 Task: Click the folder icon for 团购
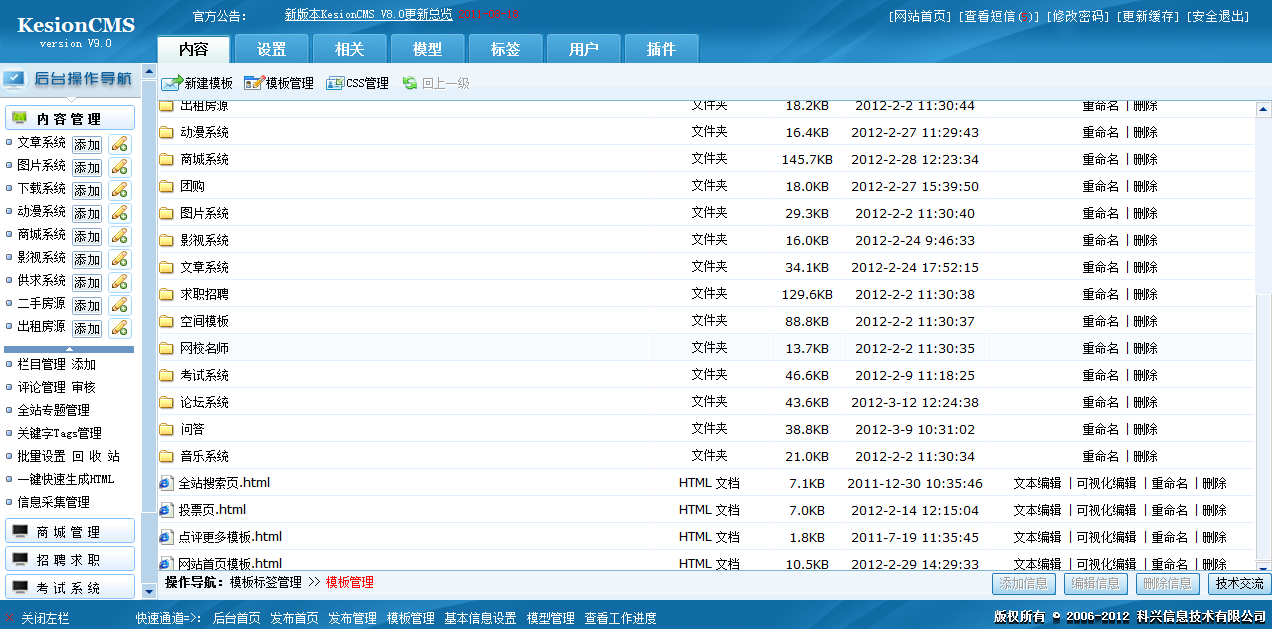pyautogui.click(x=166, y=186)
